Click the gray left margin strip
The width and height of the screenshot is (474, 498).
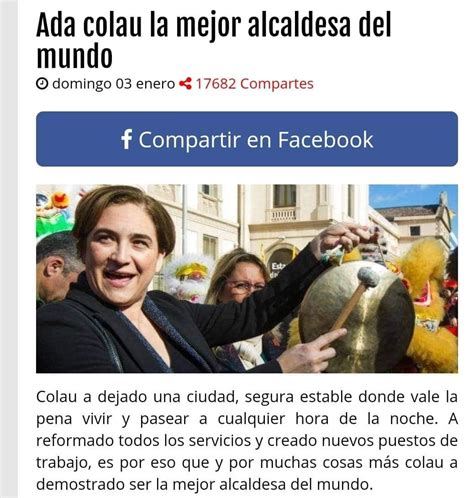tap(9, 249)
